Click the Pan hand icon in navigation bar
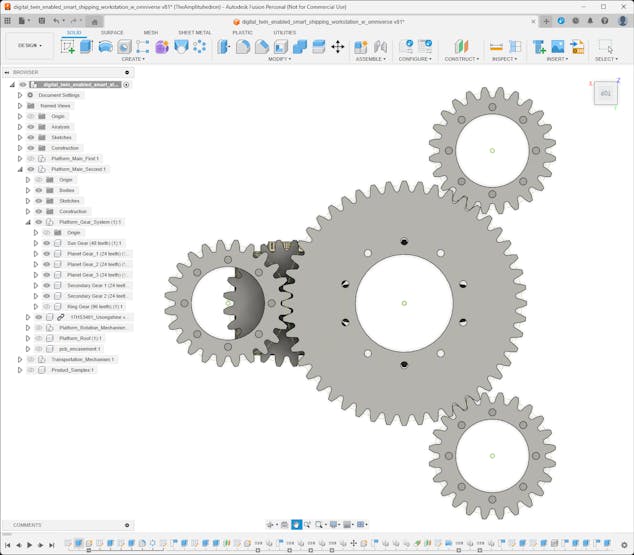 coord(296,525)
